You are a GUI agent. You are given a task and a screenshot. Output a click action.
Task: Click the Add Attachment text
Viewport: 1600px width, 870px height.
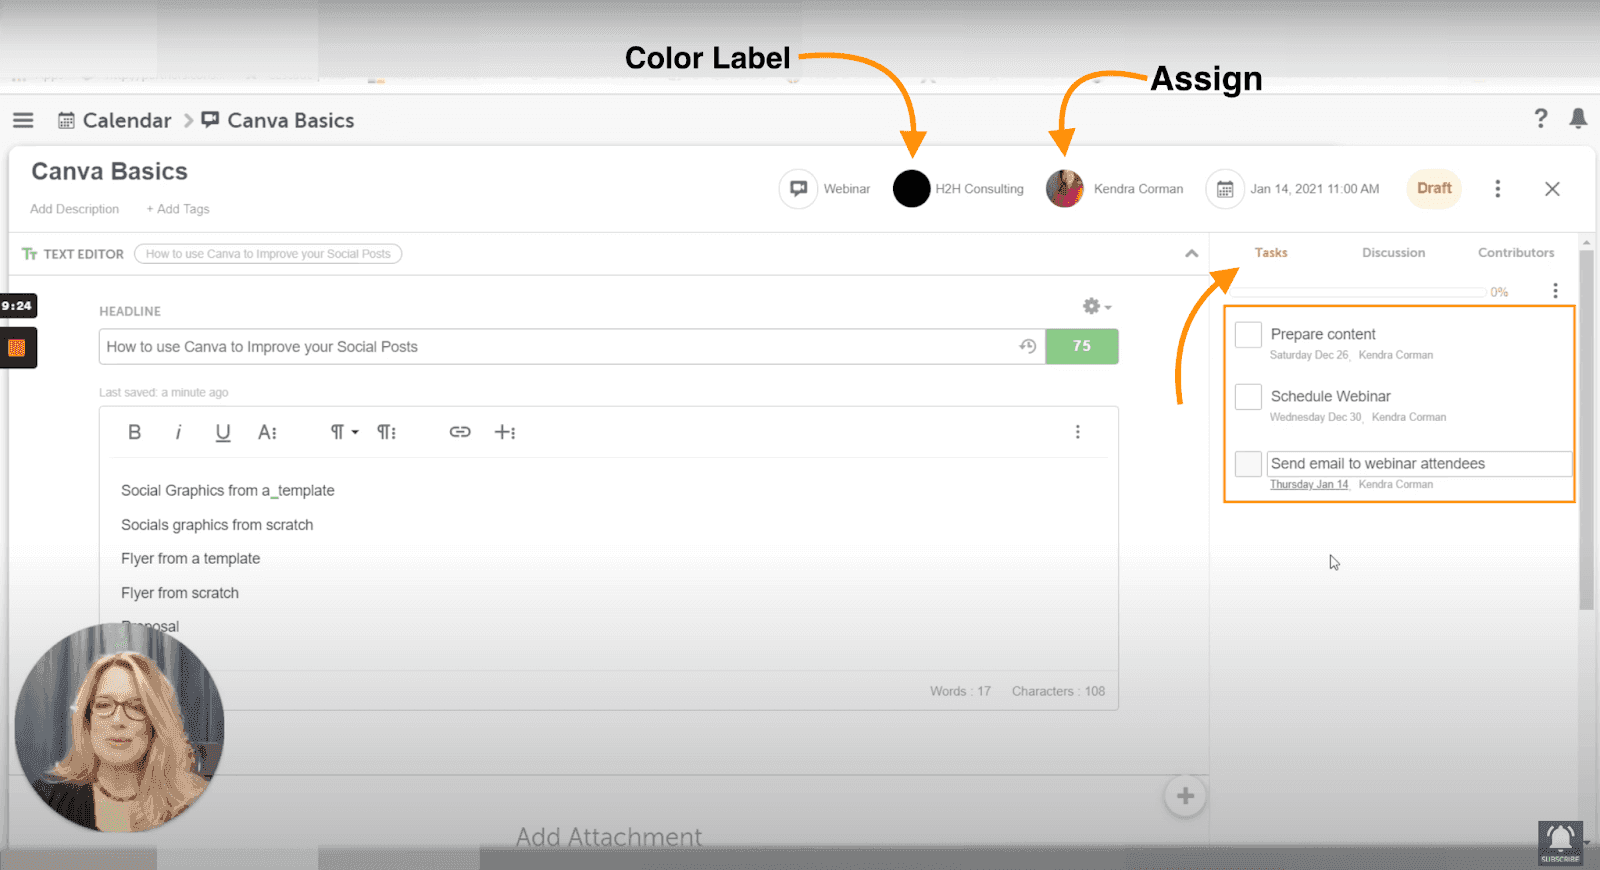tap(609, 837)
